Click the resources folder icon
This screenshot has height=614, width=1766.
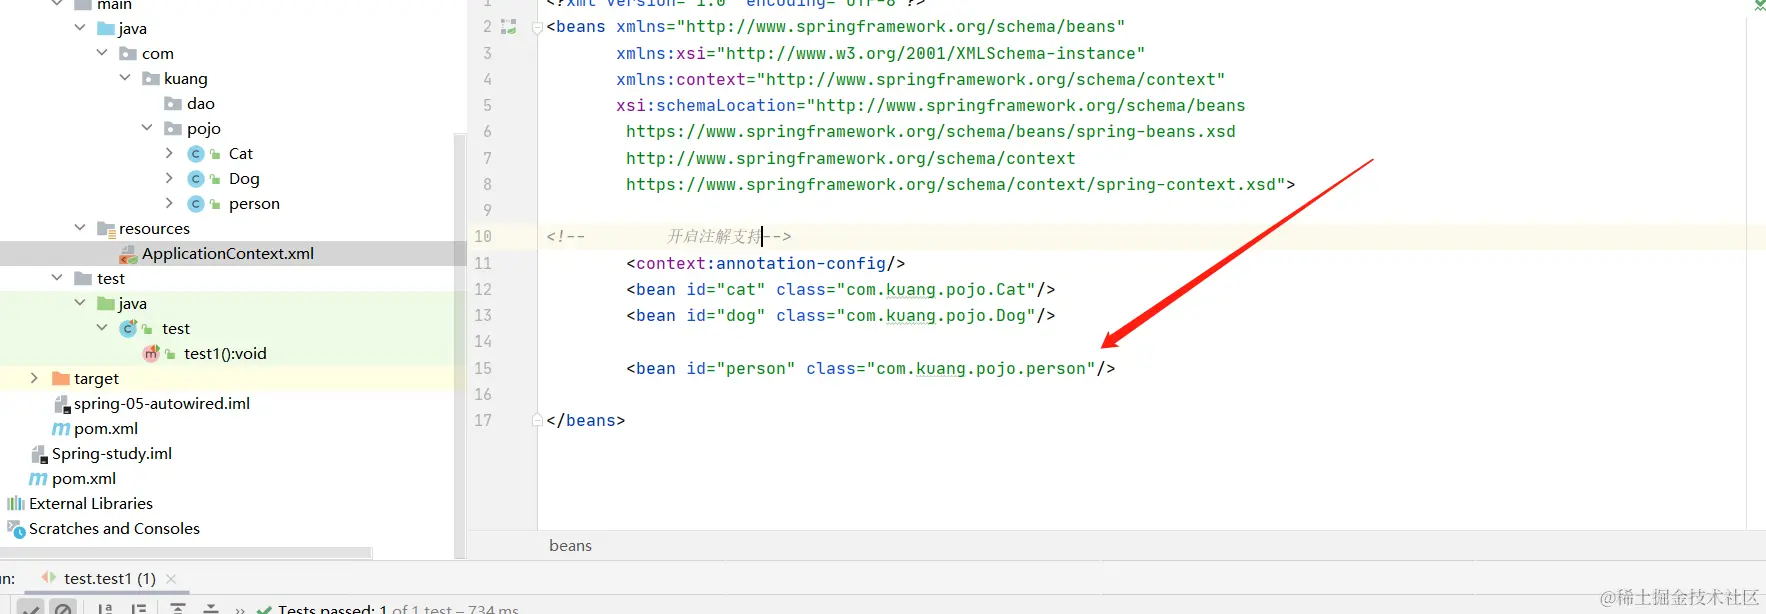[x=106, y=229]
